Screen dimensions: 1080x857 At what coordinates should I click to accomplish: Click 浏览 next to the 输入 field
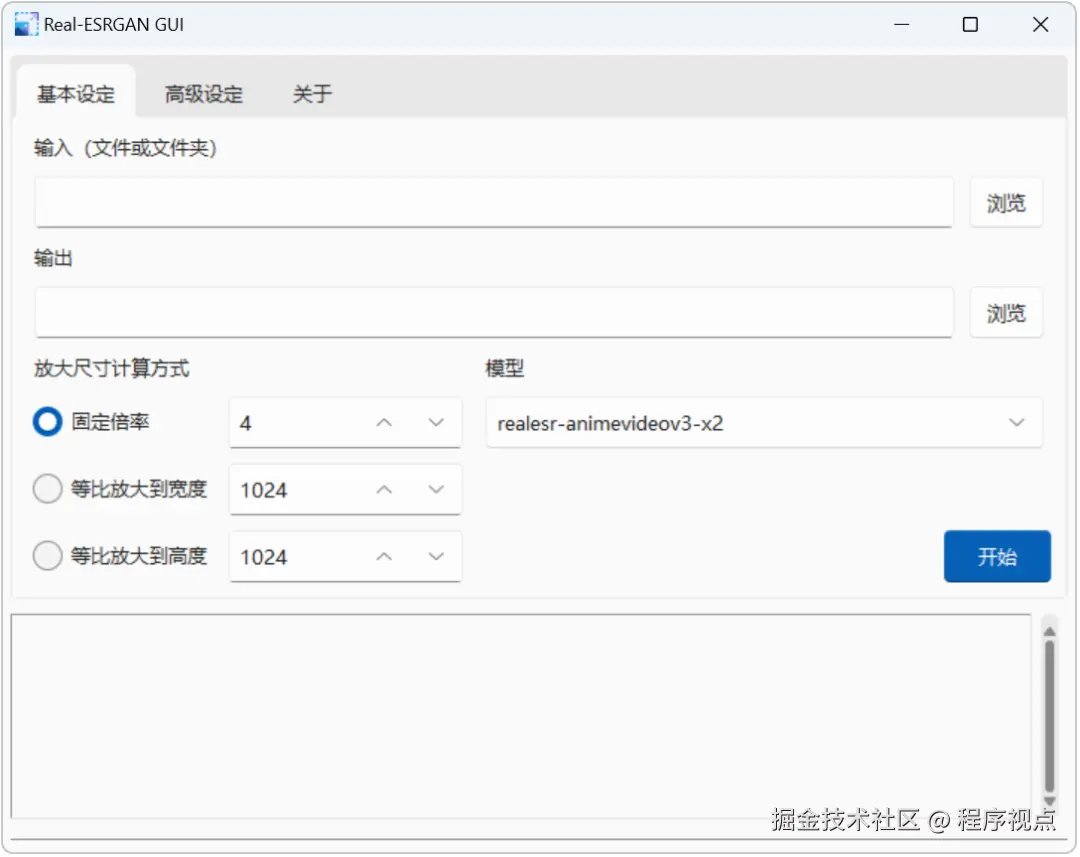tap(1006, 202)
